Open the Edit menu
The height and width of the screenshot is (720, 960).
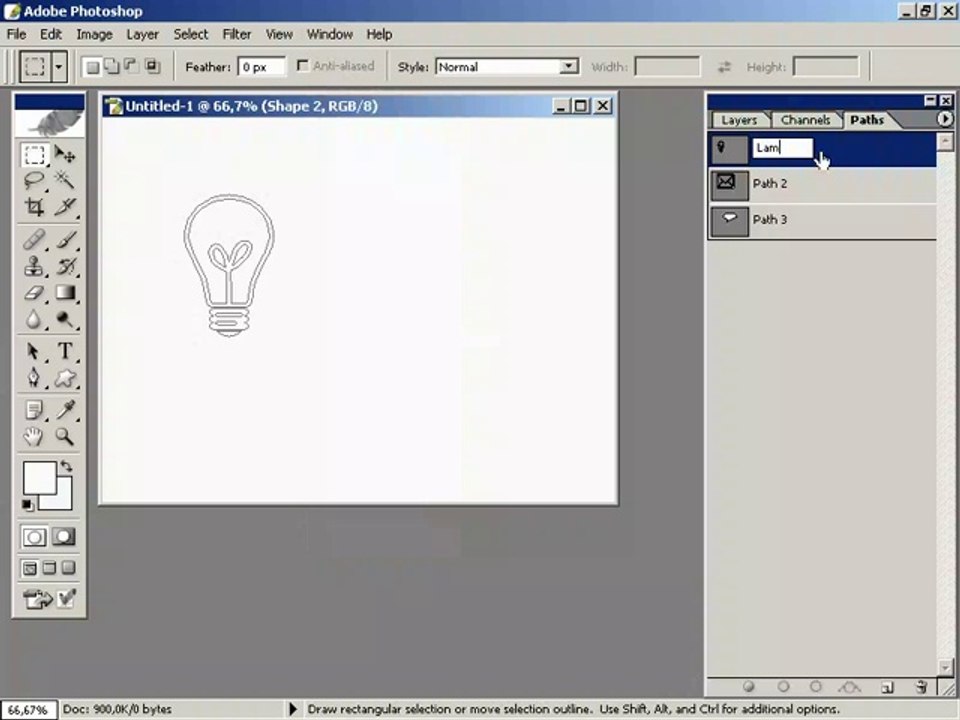51,34
